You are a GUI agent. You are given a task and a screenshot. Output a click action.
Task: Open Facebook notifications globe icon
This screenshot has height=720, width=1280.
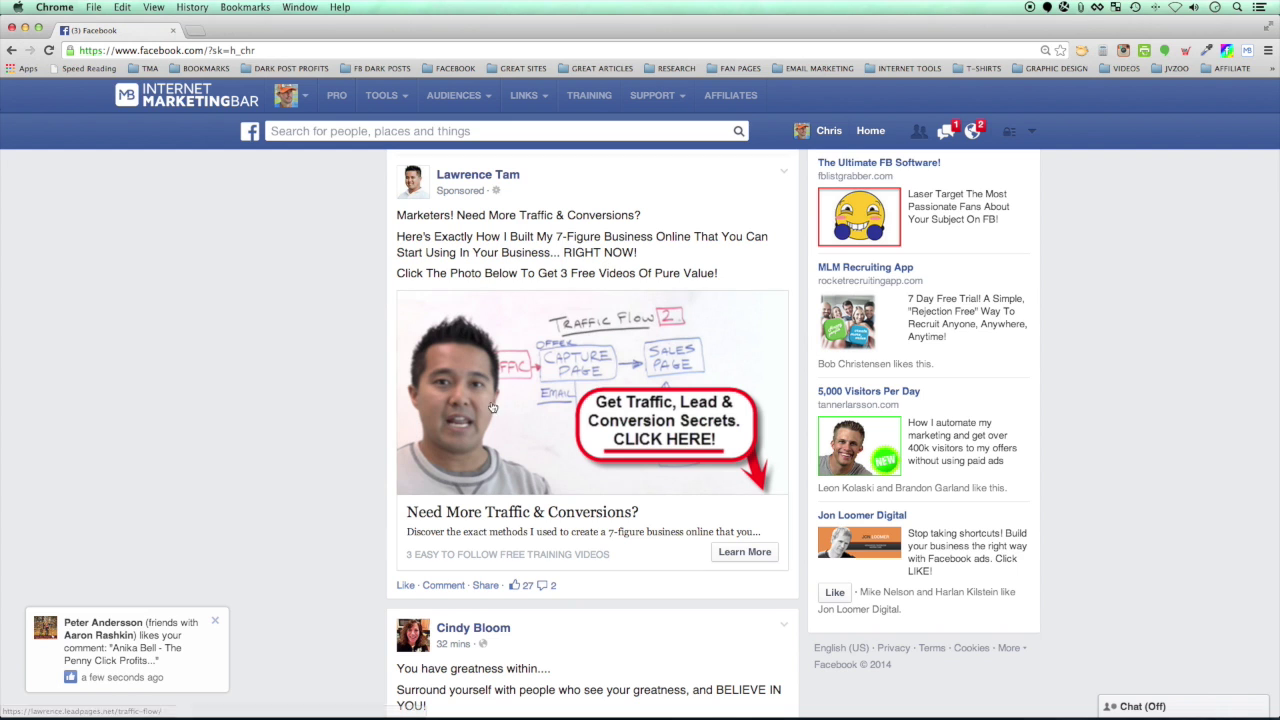coord(972,131)
